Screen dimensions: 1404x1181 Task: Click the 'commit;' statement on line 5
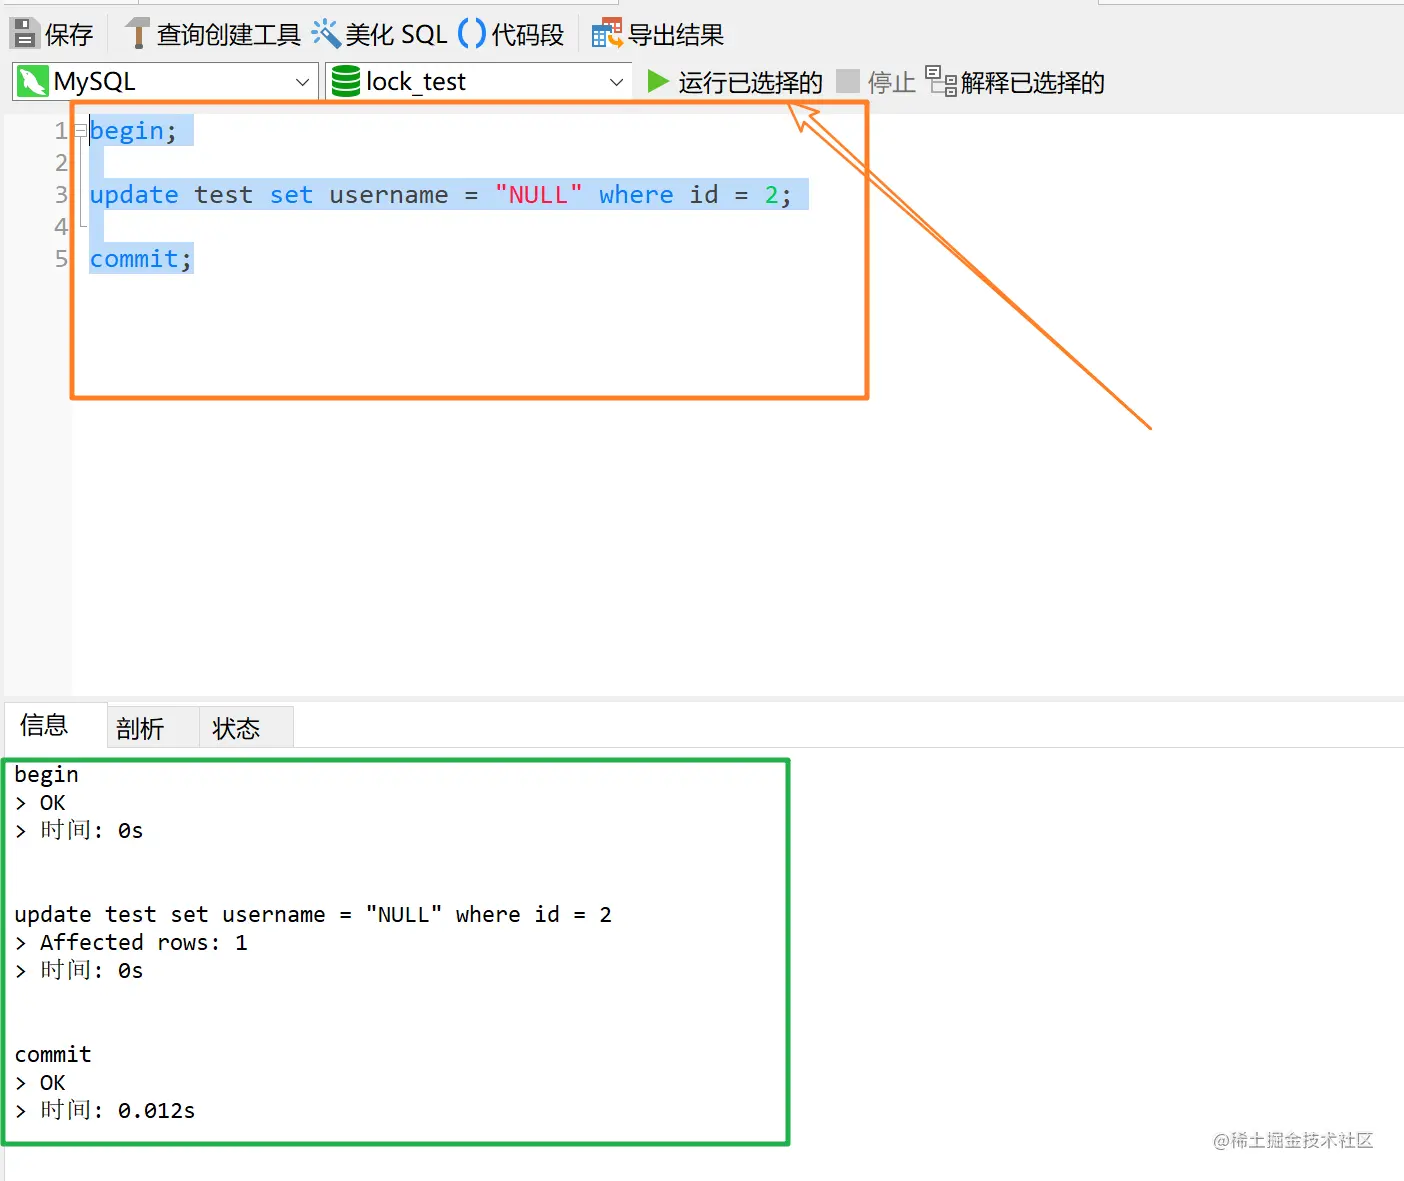pyautogui.click(x=141, y=259)
